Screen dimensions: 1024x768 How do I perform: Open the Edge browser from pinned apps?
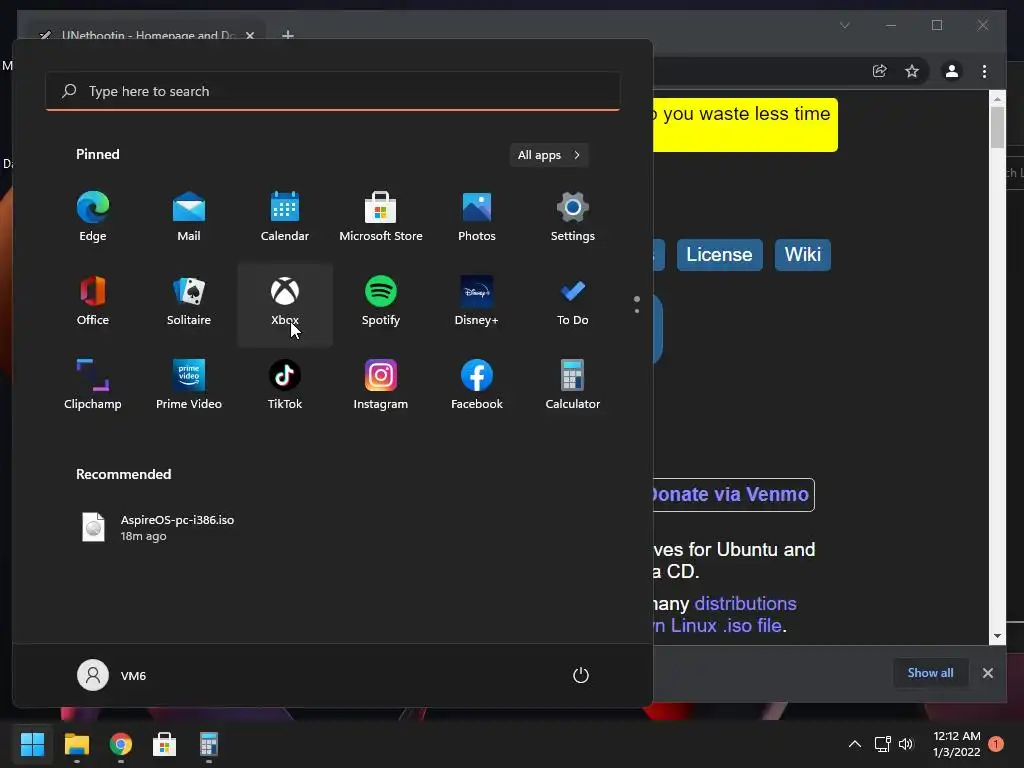[93, 217]
